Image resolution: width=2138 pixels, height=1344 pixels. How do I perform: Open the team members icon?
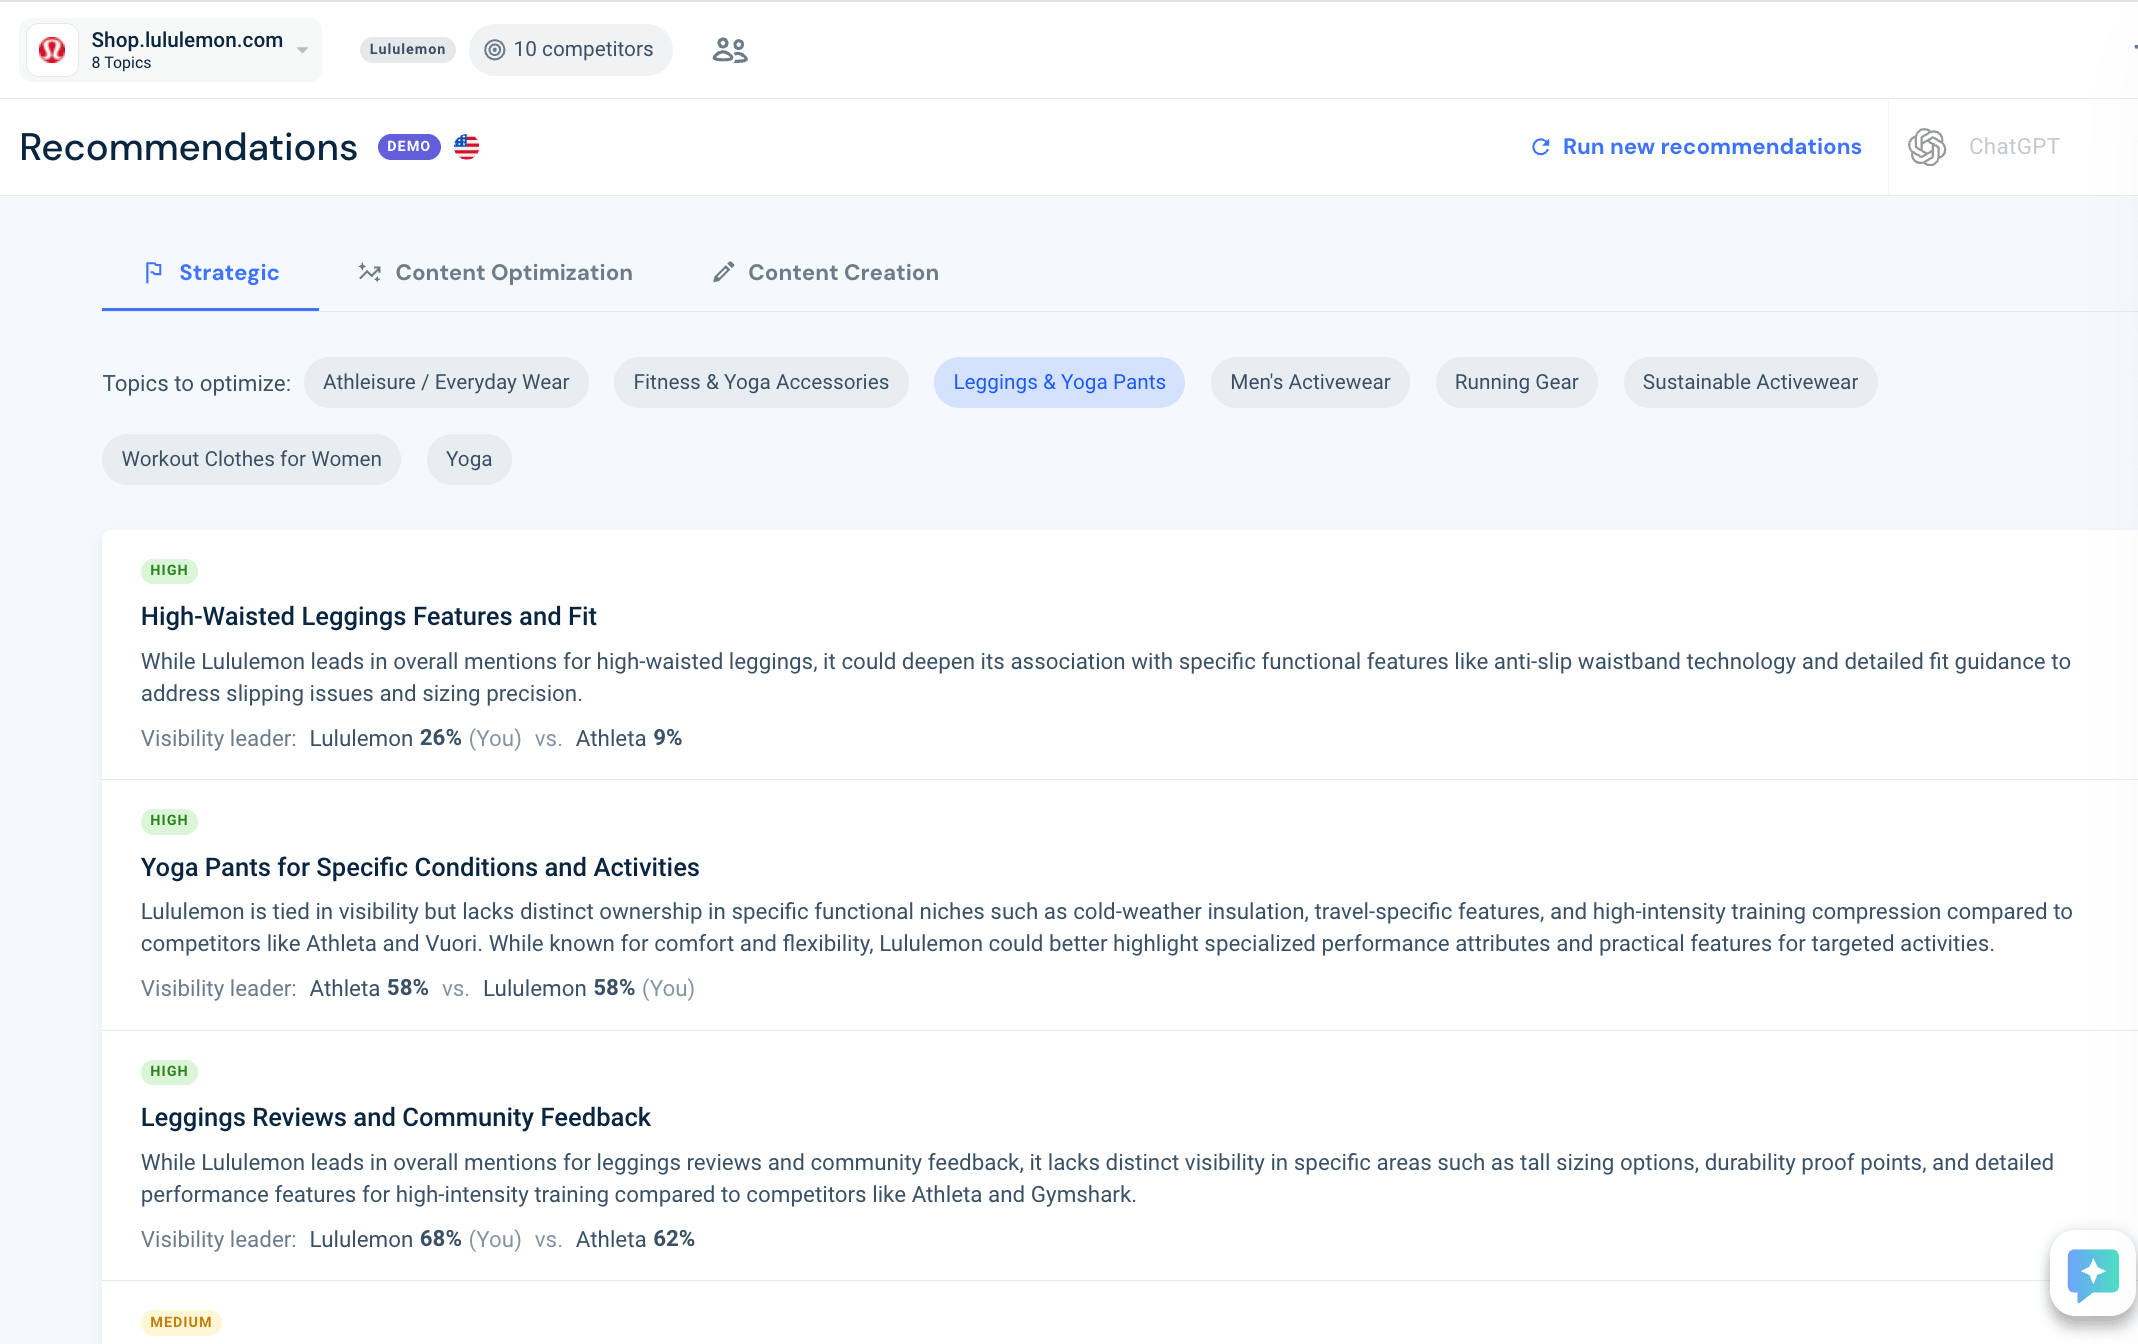point(730,49)
